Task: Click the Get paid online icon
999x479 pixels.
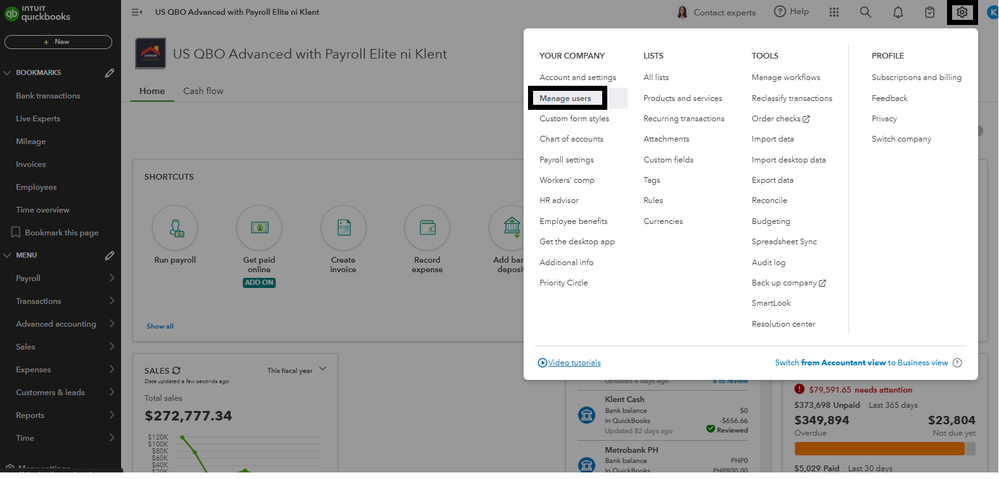Action: (259, 227)
